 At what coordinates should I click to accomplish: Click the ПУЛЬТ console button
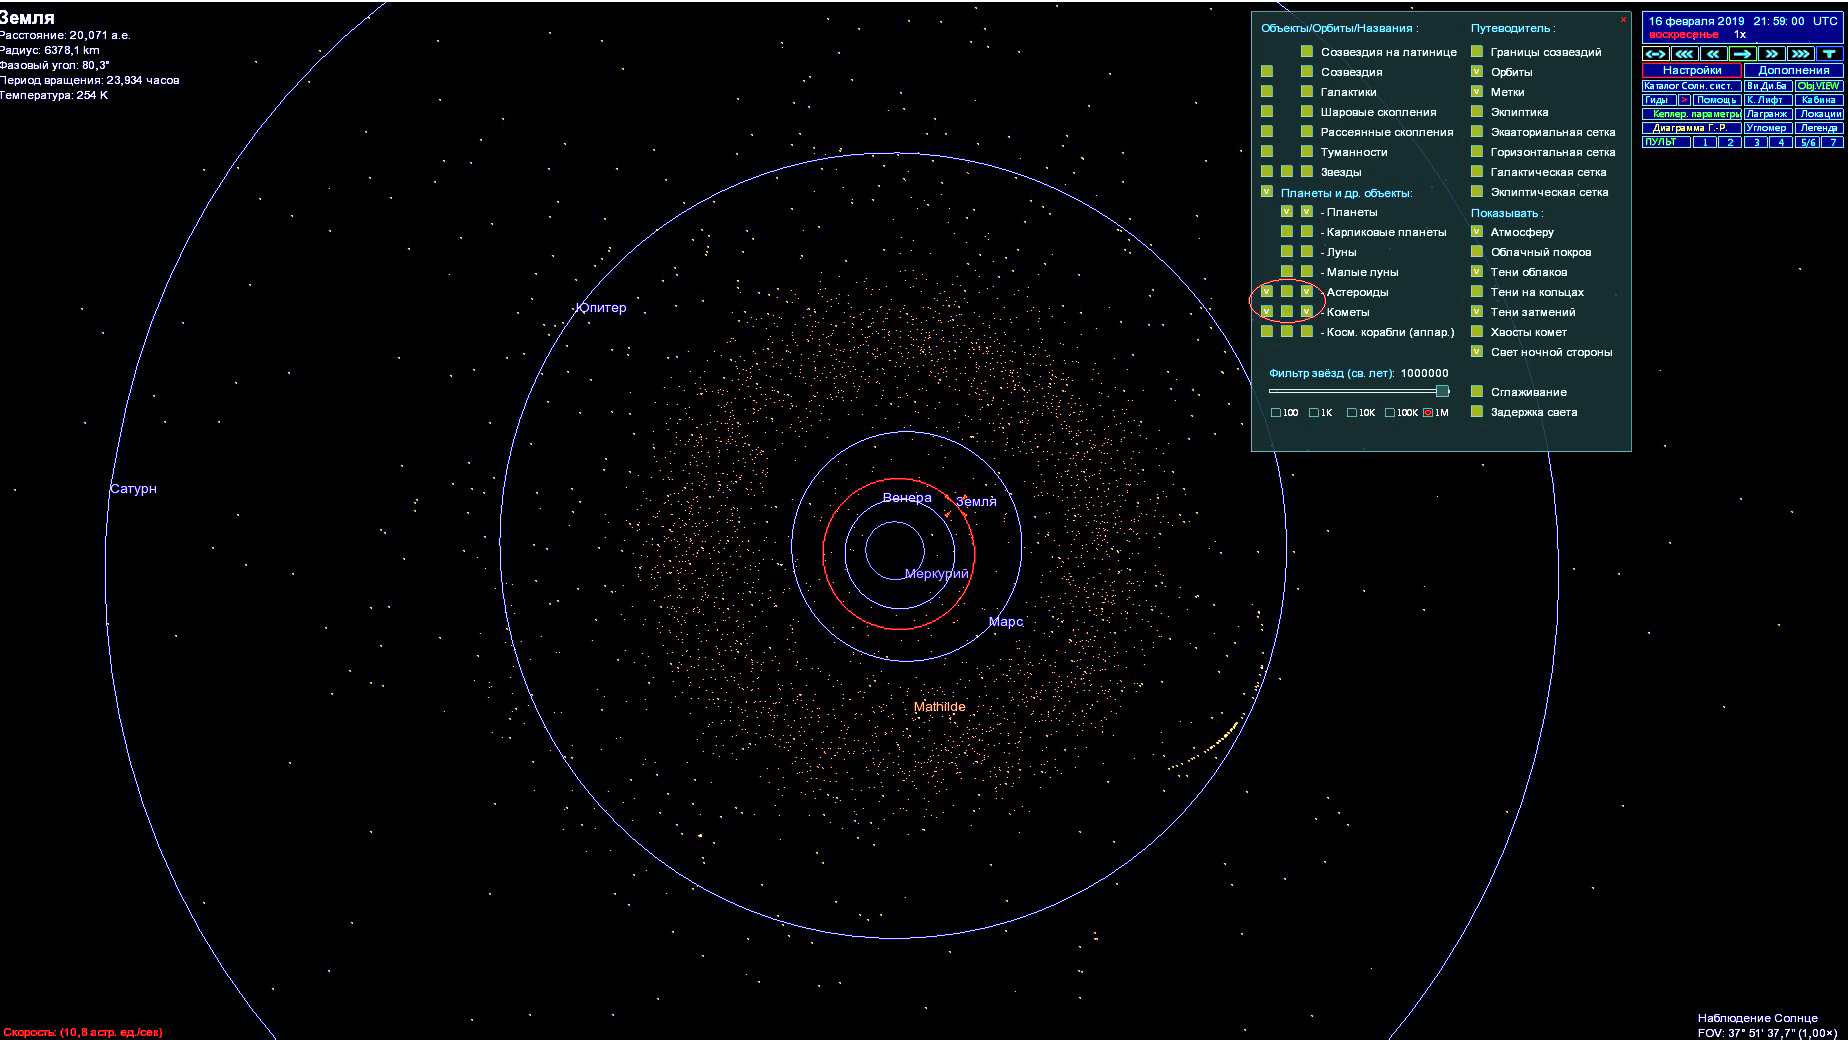point(1666,142)
